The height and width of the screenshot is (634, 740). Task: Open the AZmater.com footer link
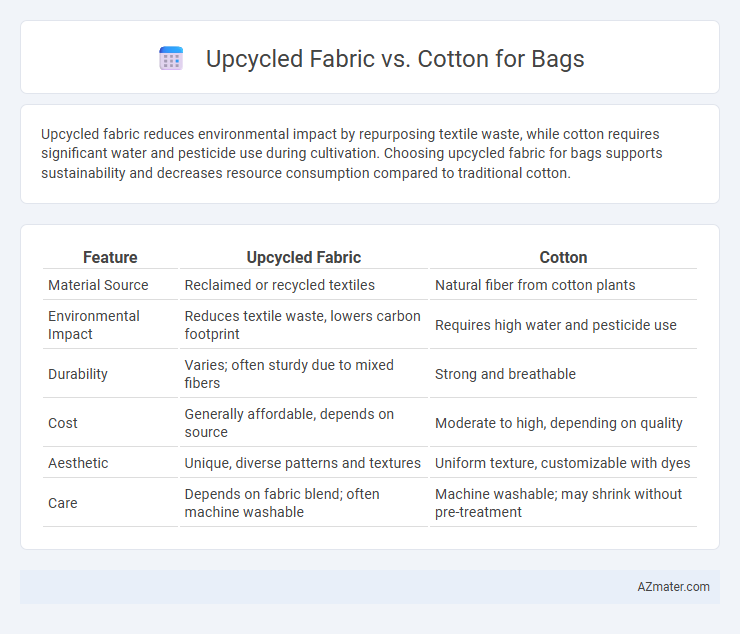click(x=673, y=587)
